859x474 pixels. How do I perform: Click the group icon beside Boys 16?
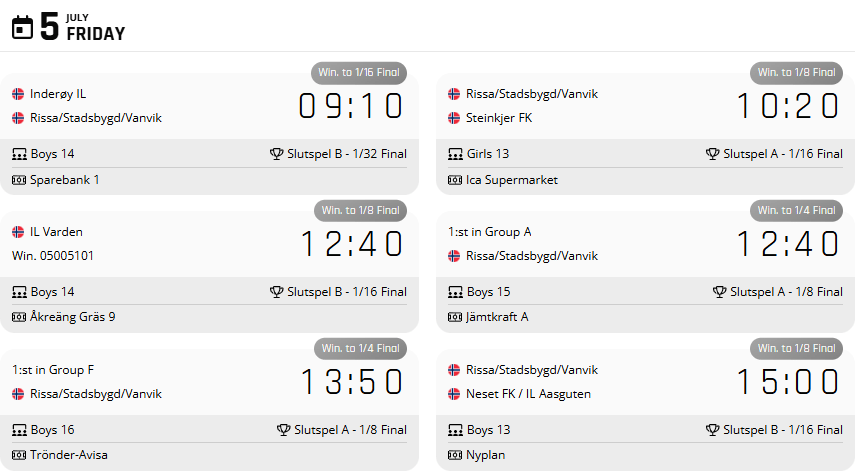(18, 430)
